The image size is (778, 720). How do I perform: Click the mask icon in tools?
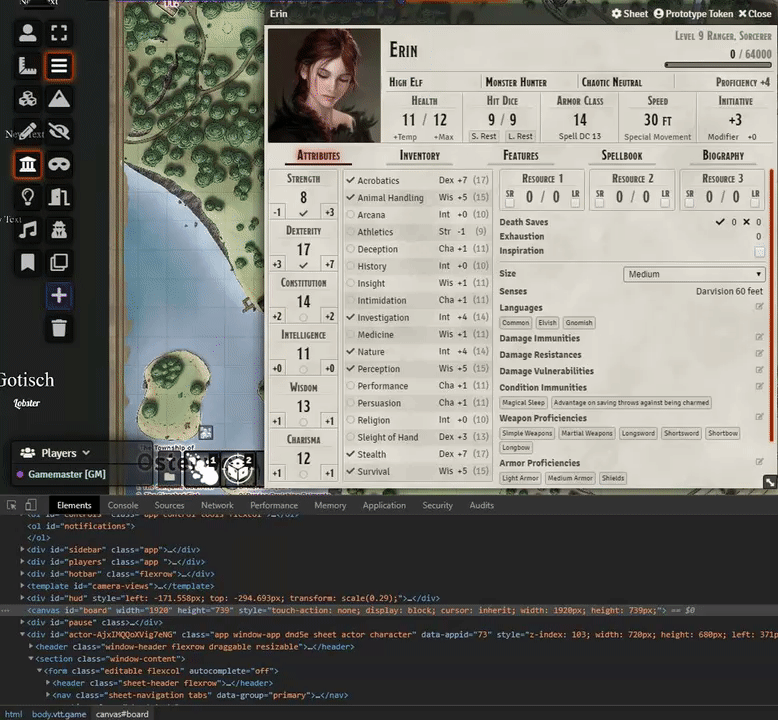[59, 164]
